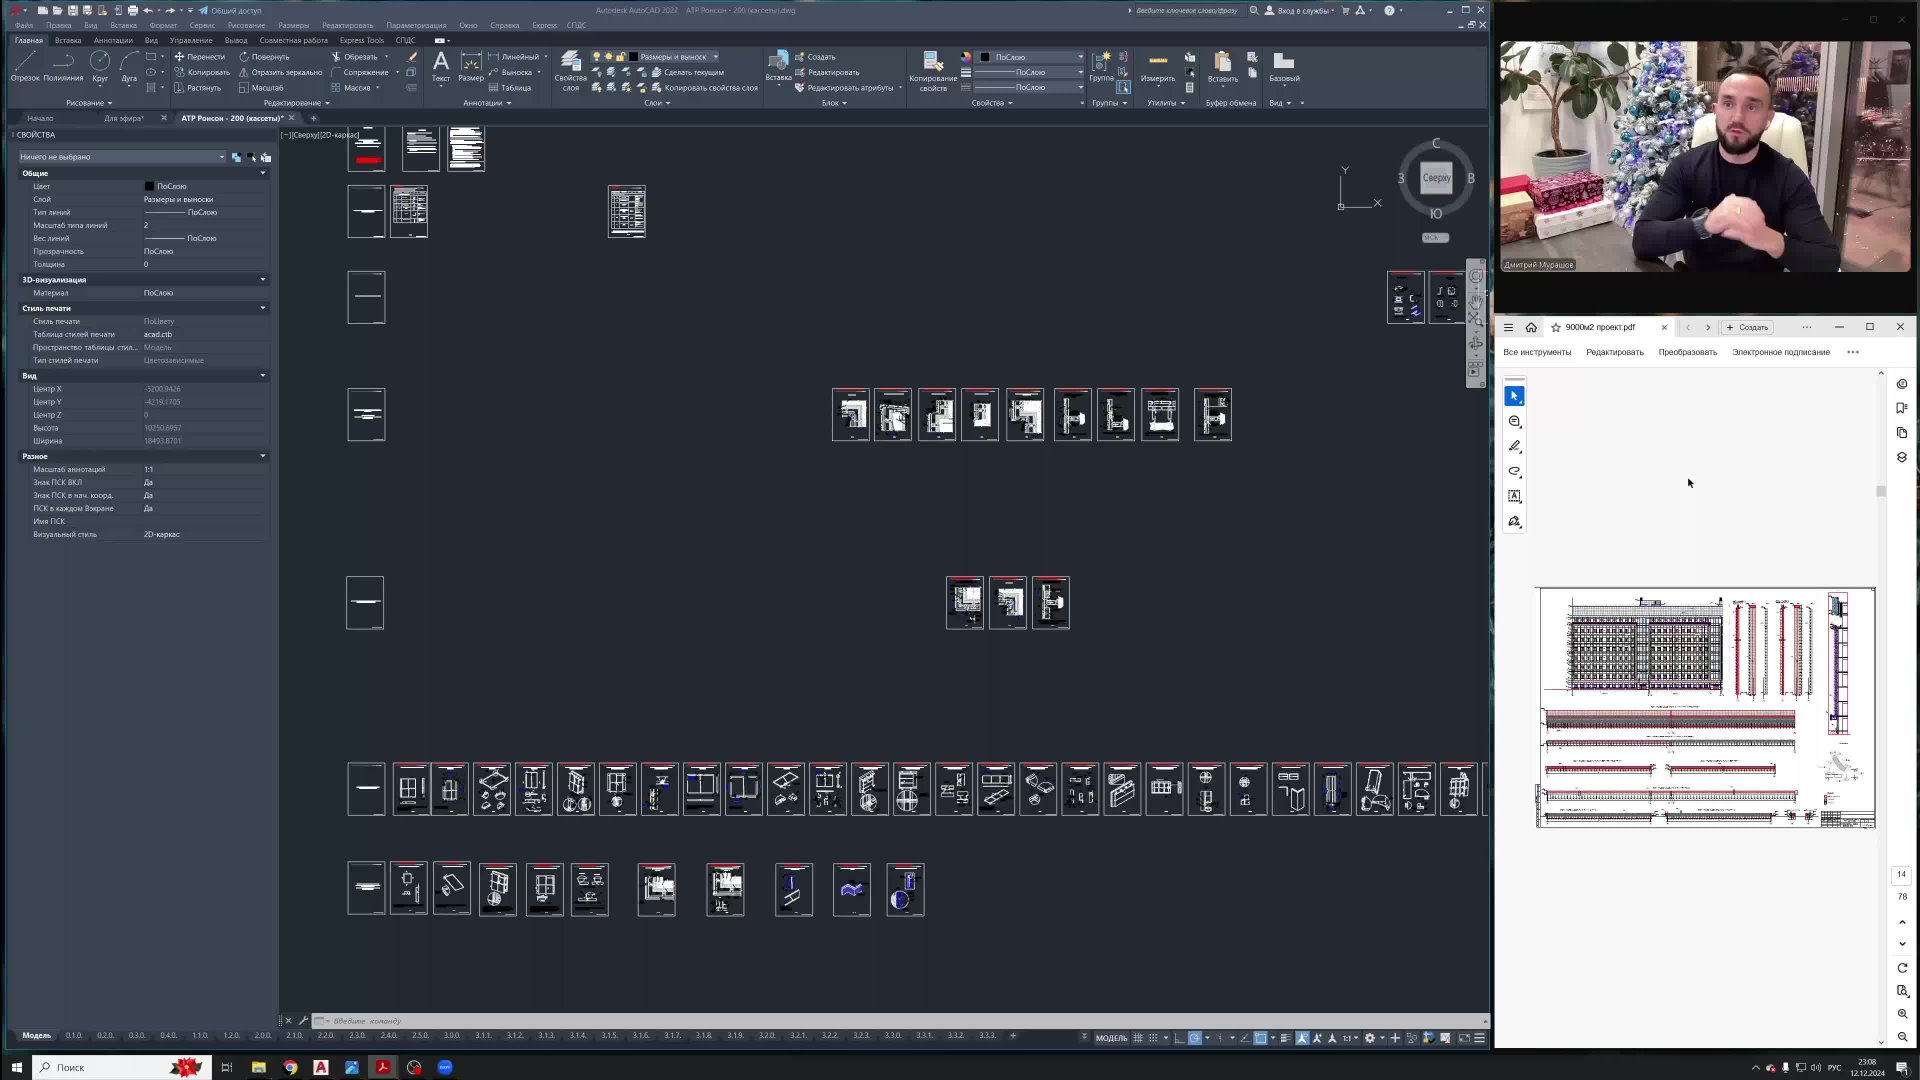The height and width of the screenshot is (1080, 1920).
Task: Open the Формат menu
Action: (163, 25)
